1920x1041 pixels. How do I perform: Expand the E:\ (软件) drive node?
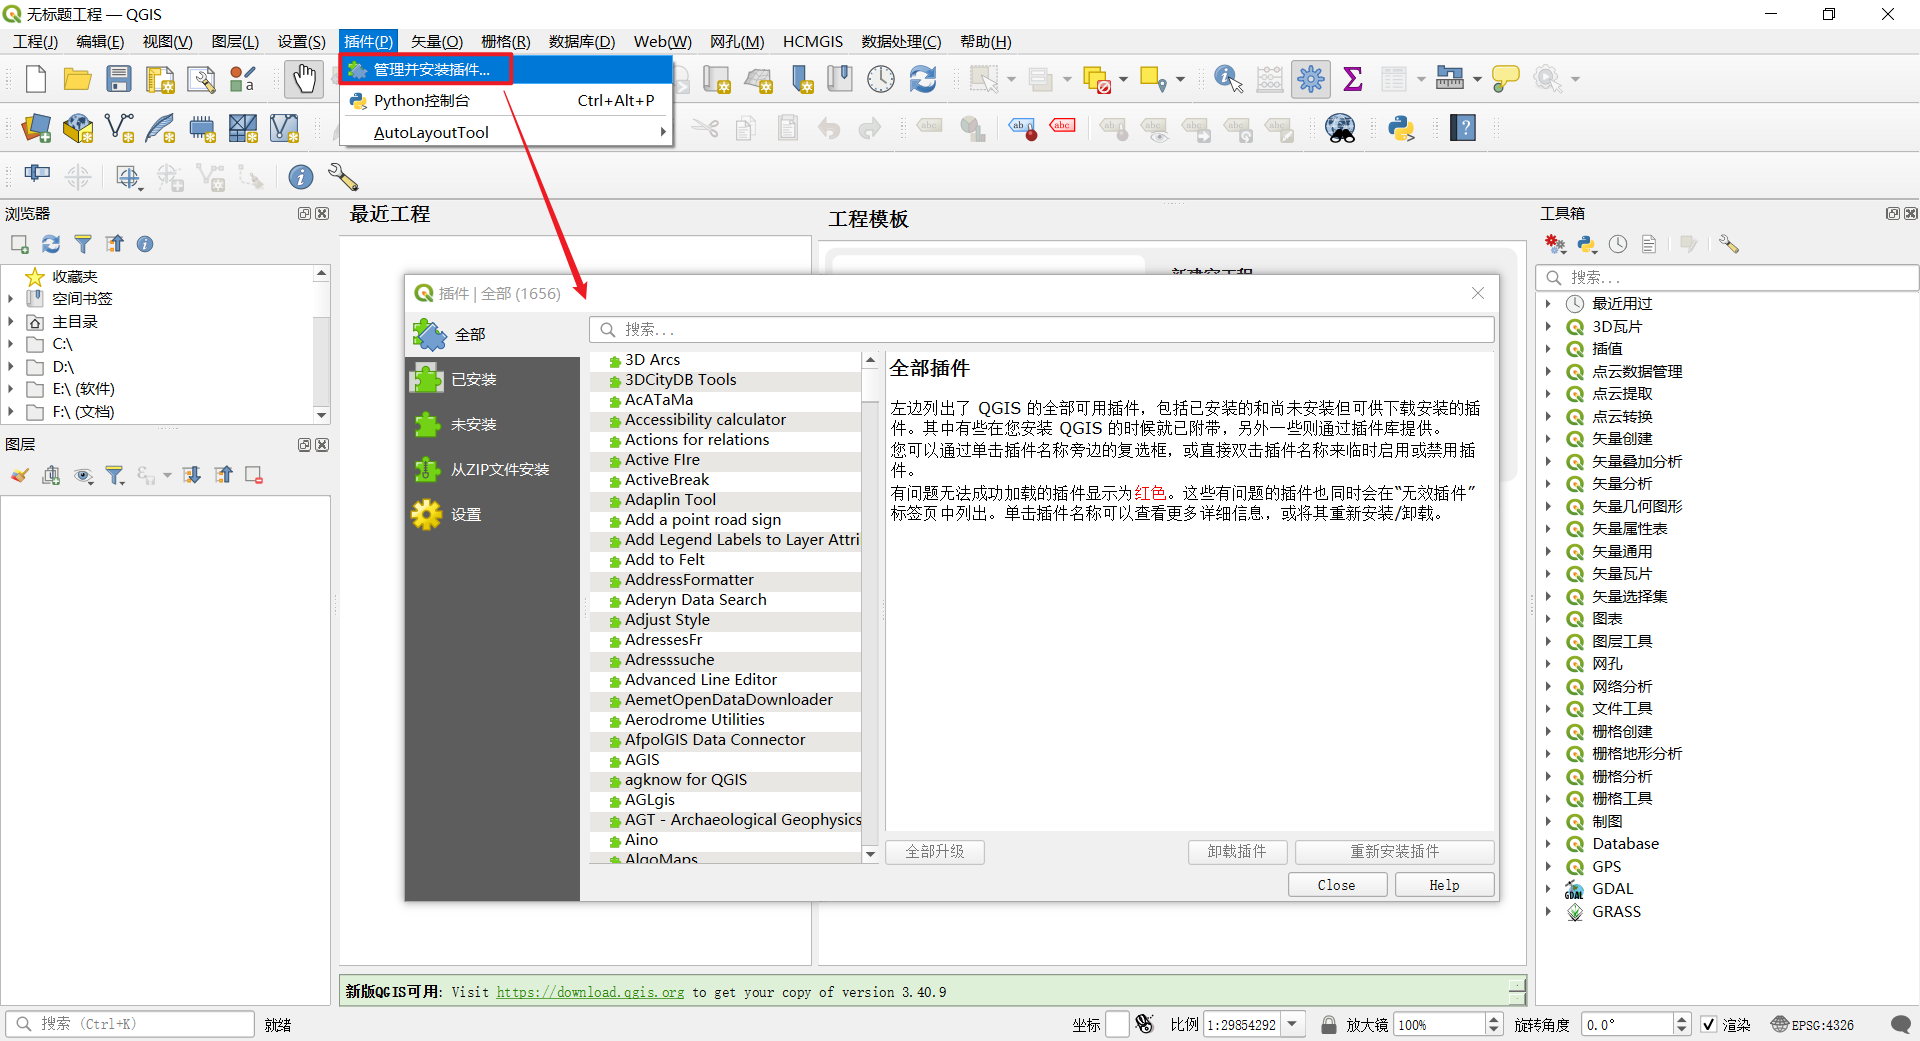11,389
